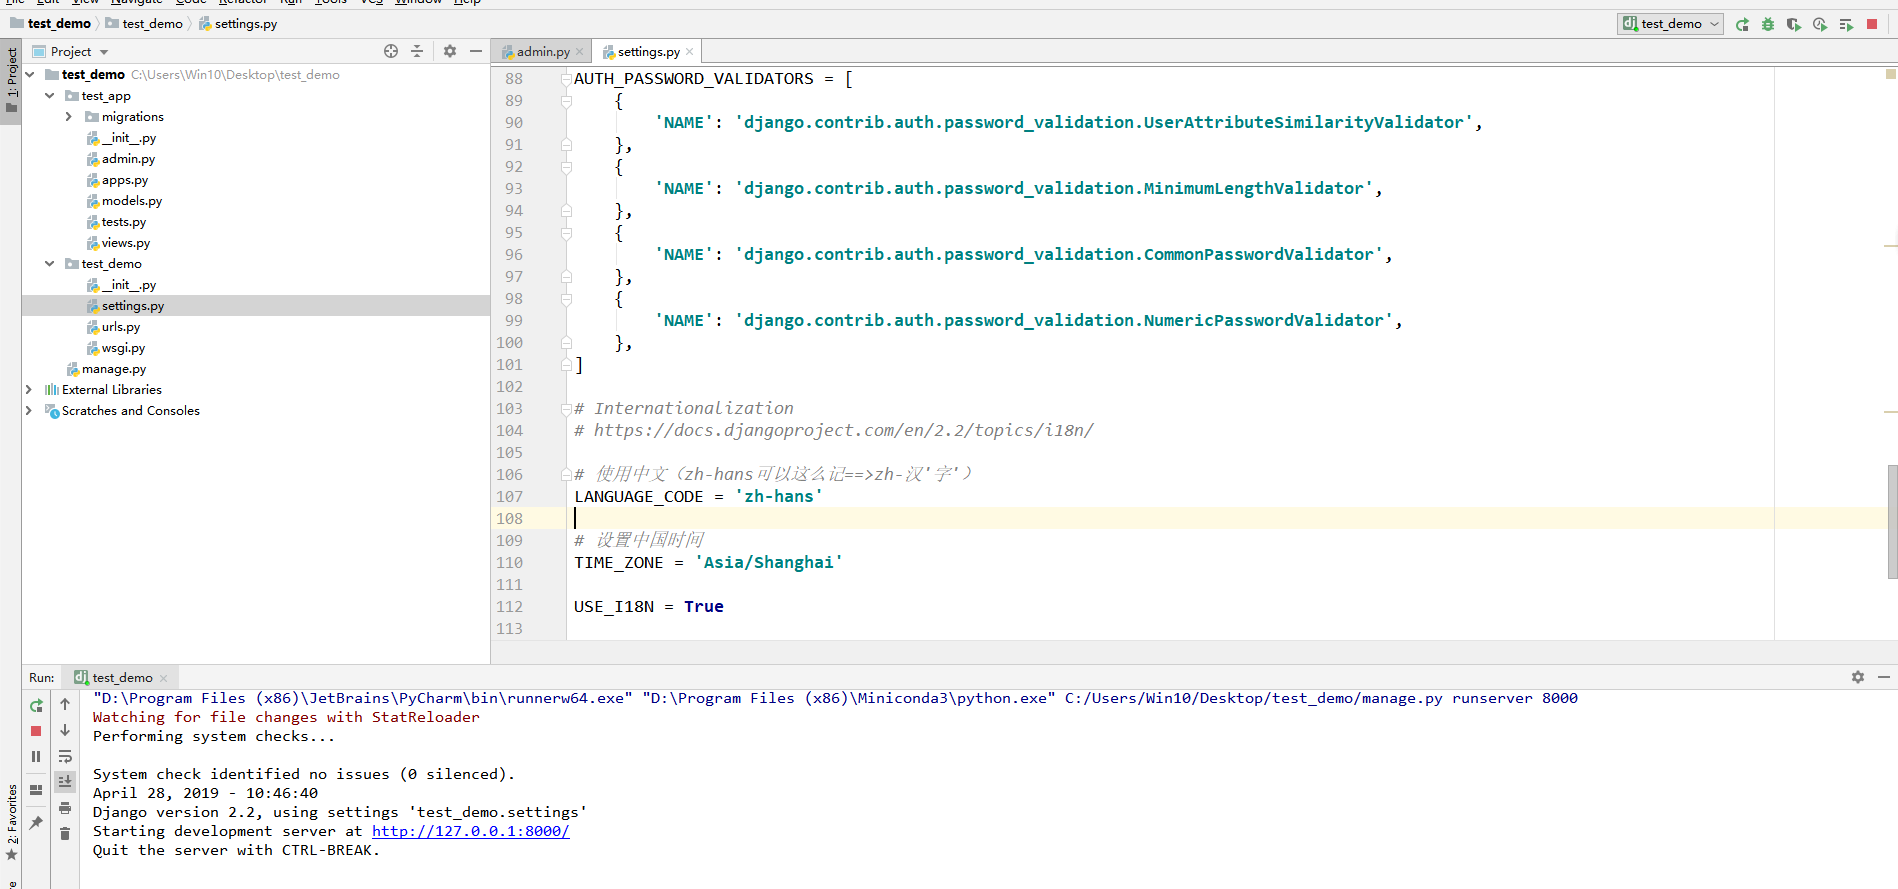Screen dimensions: 1898x889
Task: Run test_demo with coverage
Action: [1794, 24]
